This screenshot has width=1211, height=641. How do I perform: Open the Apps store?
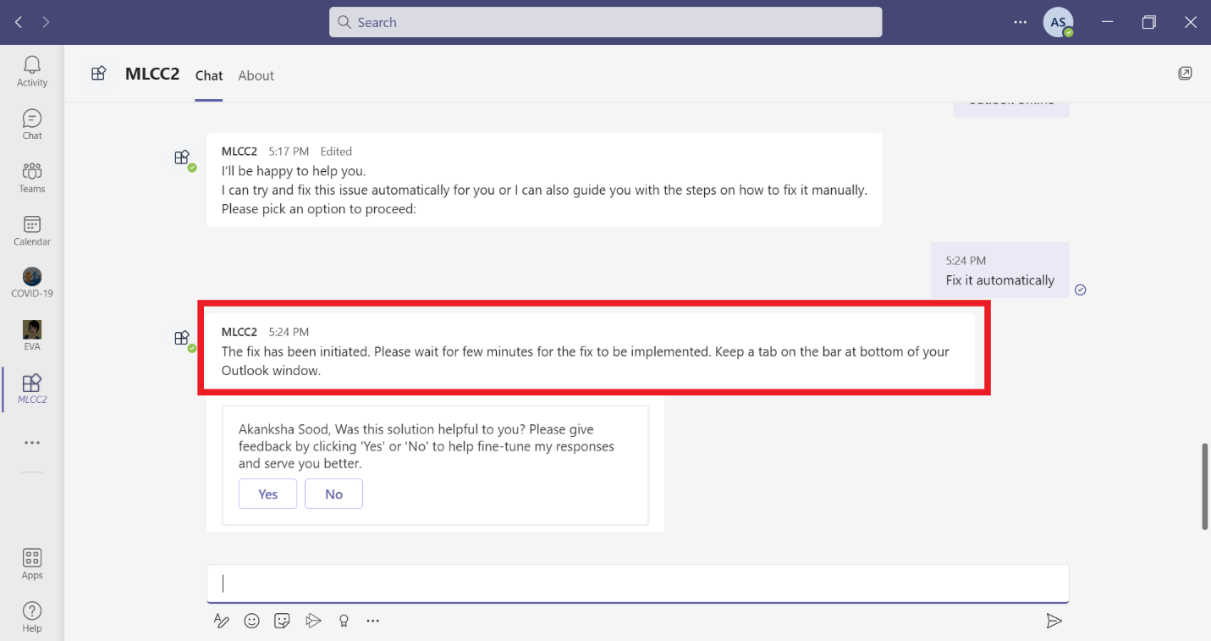click(x=31, y=562)
